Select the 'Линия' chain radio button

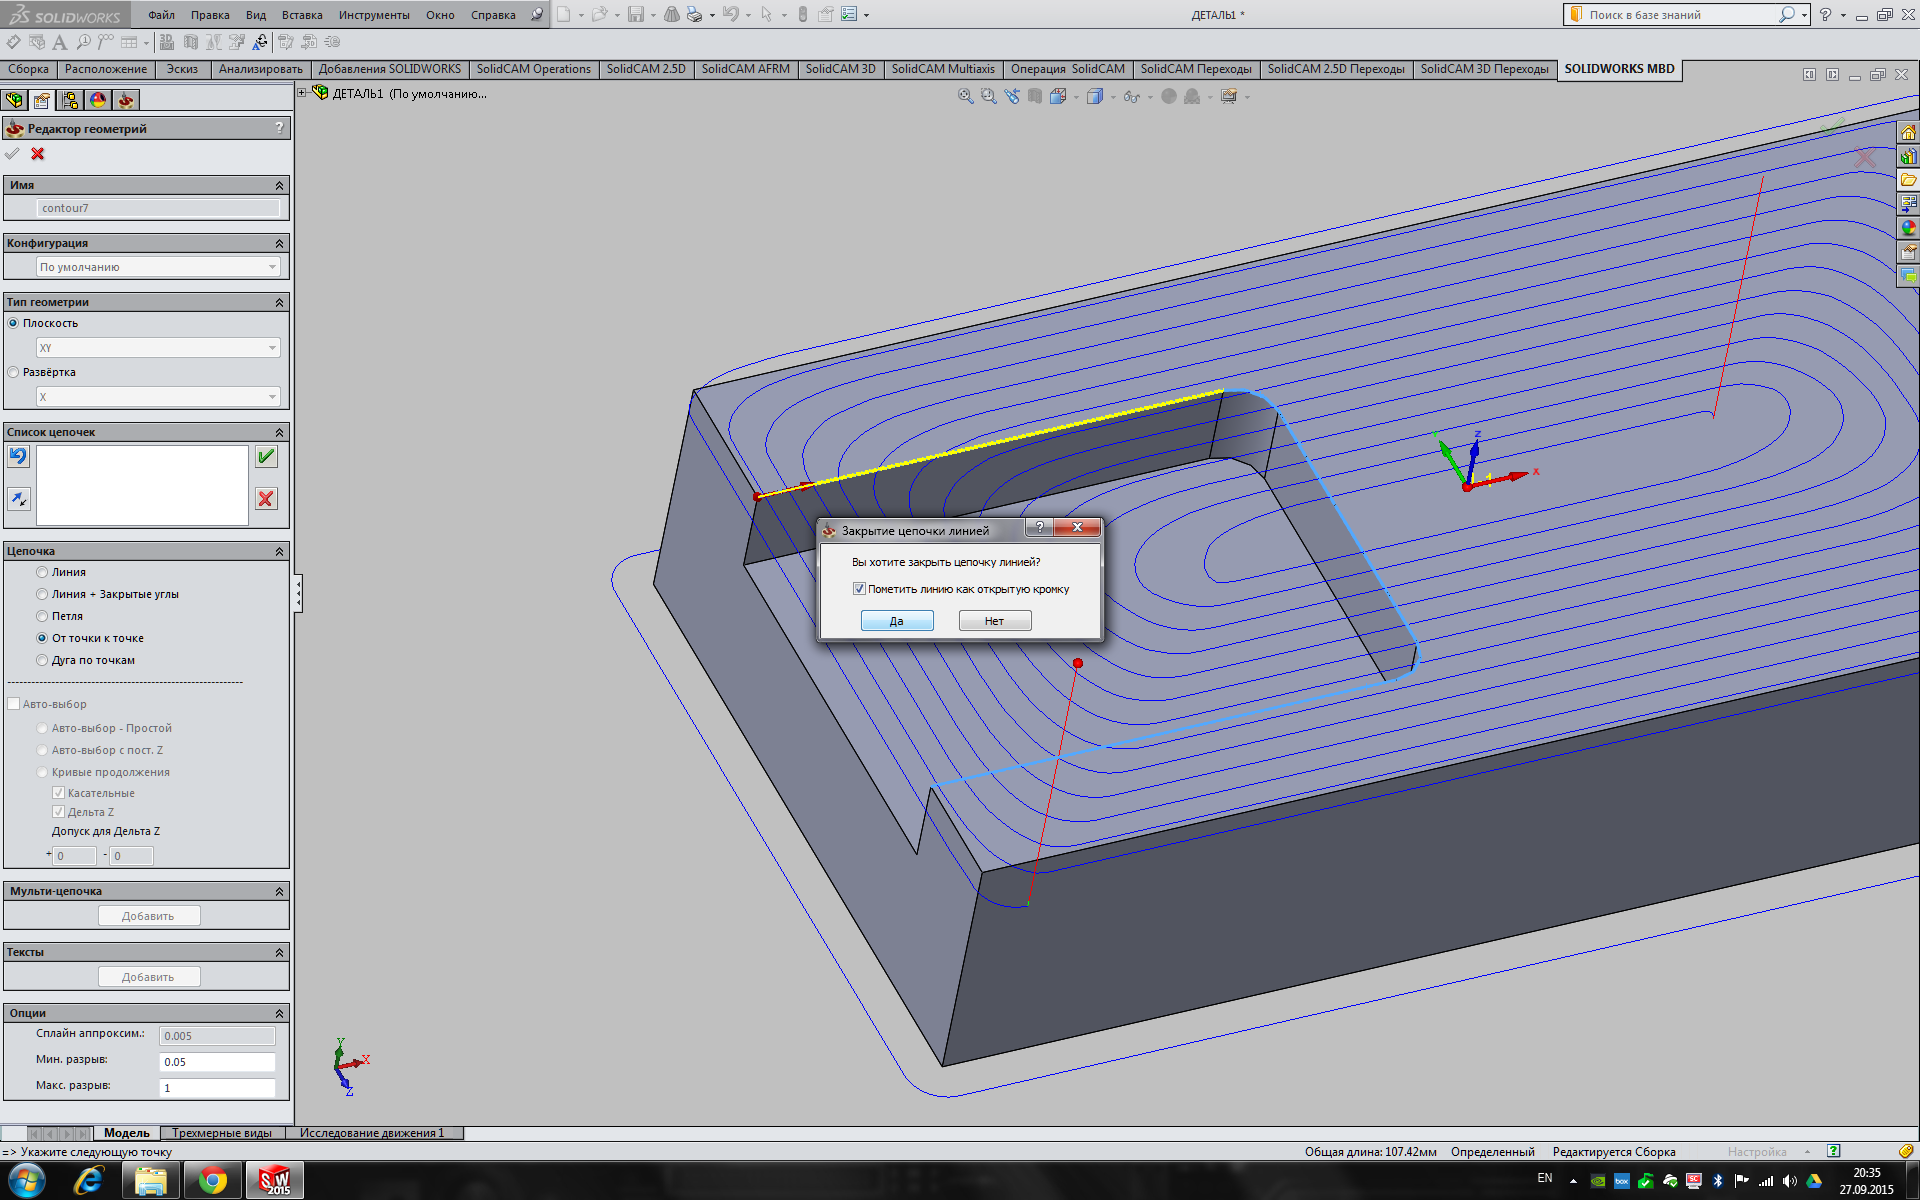point(42,572)
